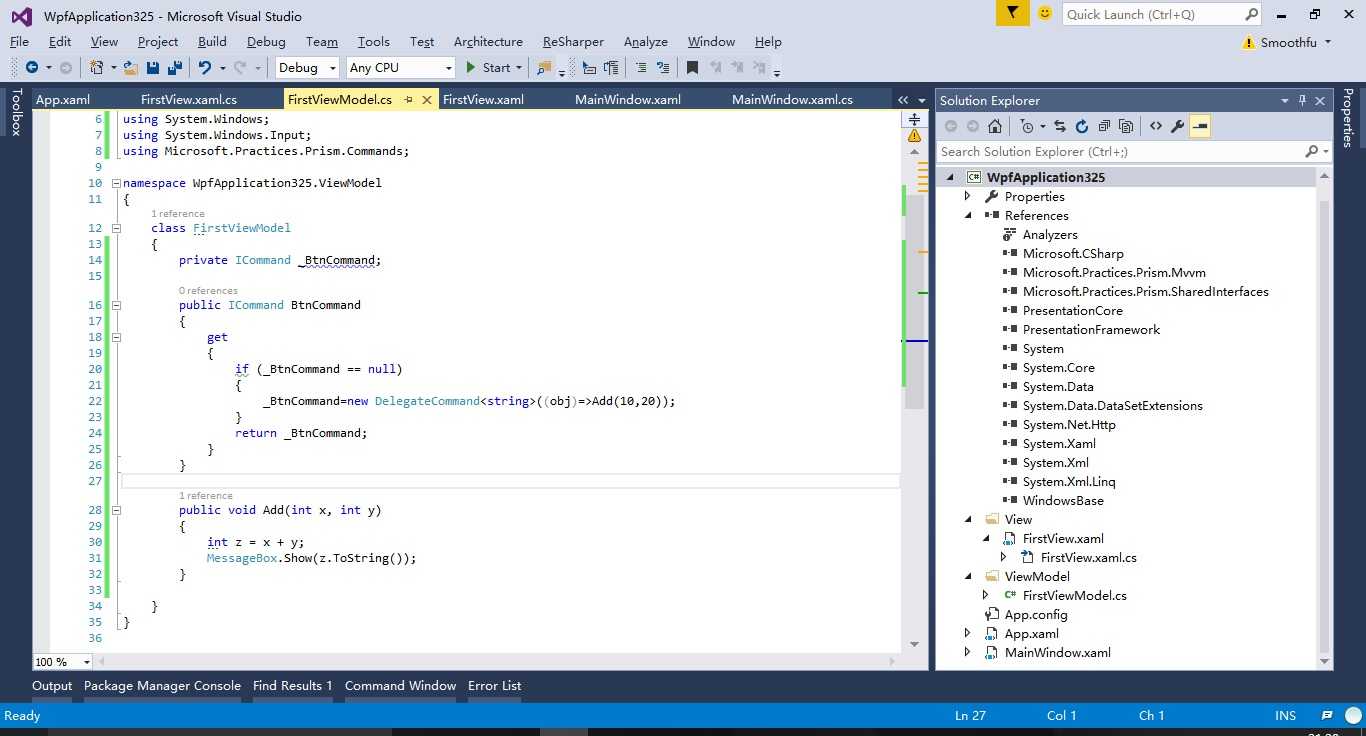Click the New Project toolbar icon

tap(97, 68)
